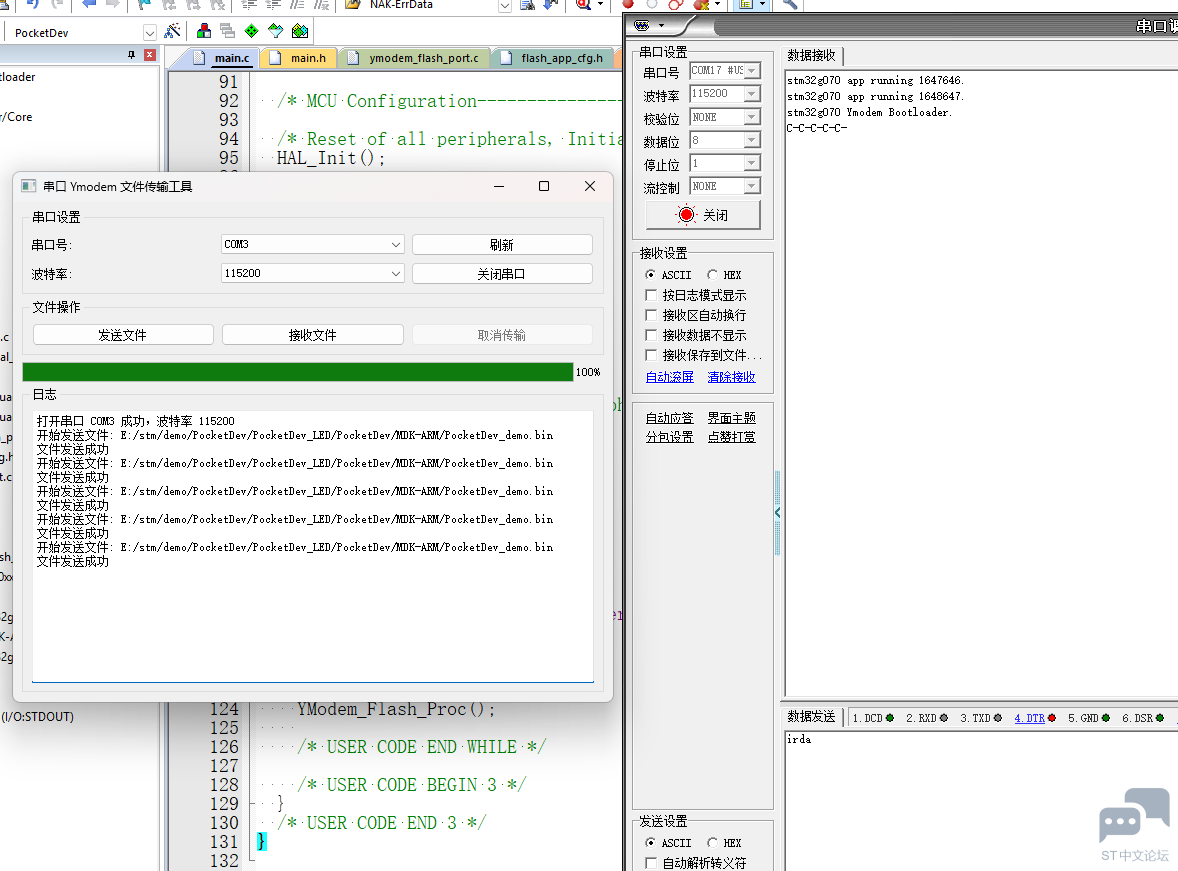Click the DCD green status indicator
1178x871 pixels.
(890, 718)
